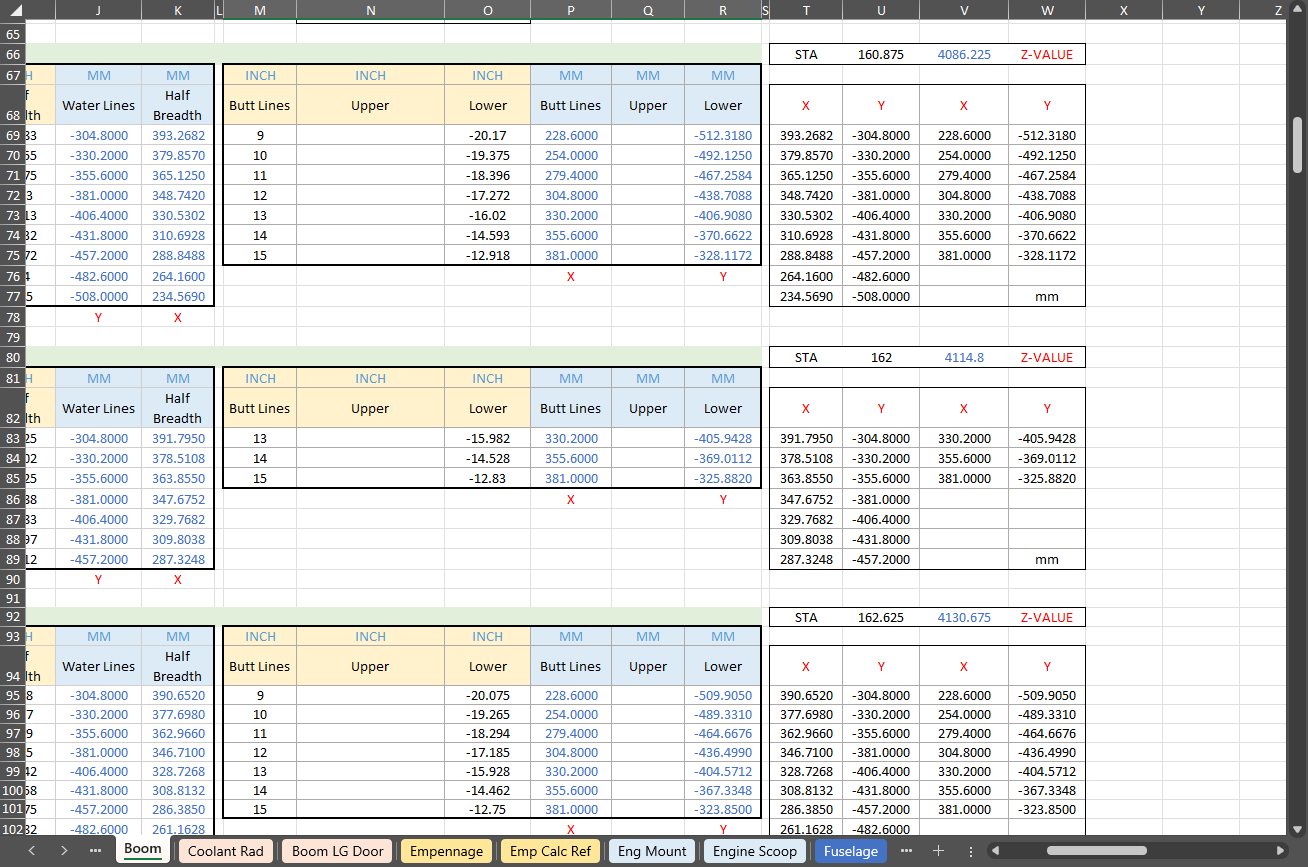1308x867 pixels.
Task: Select the cell containing STA value 162.625
Action: click(x=881, y=617)
